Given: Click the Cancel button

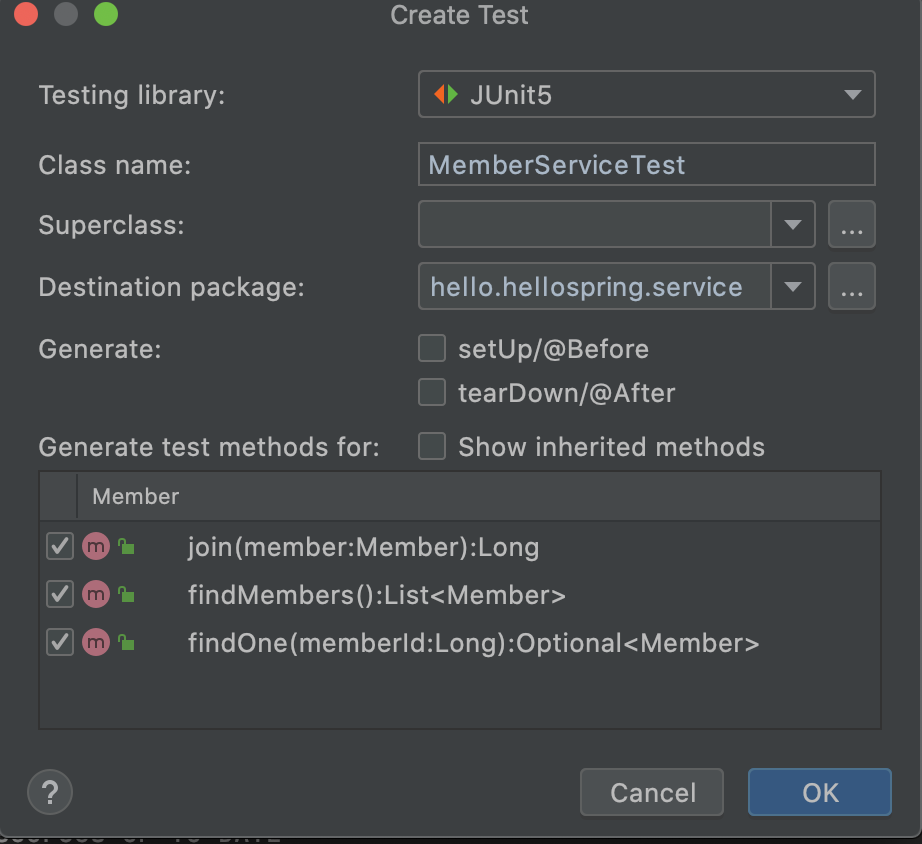Looking at the screenshot, I should [x=652, y=792].
